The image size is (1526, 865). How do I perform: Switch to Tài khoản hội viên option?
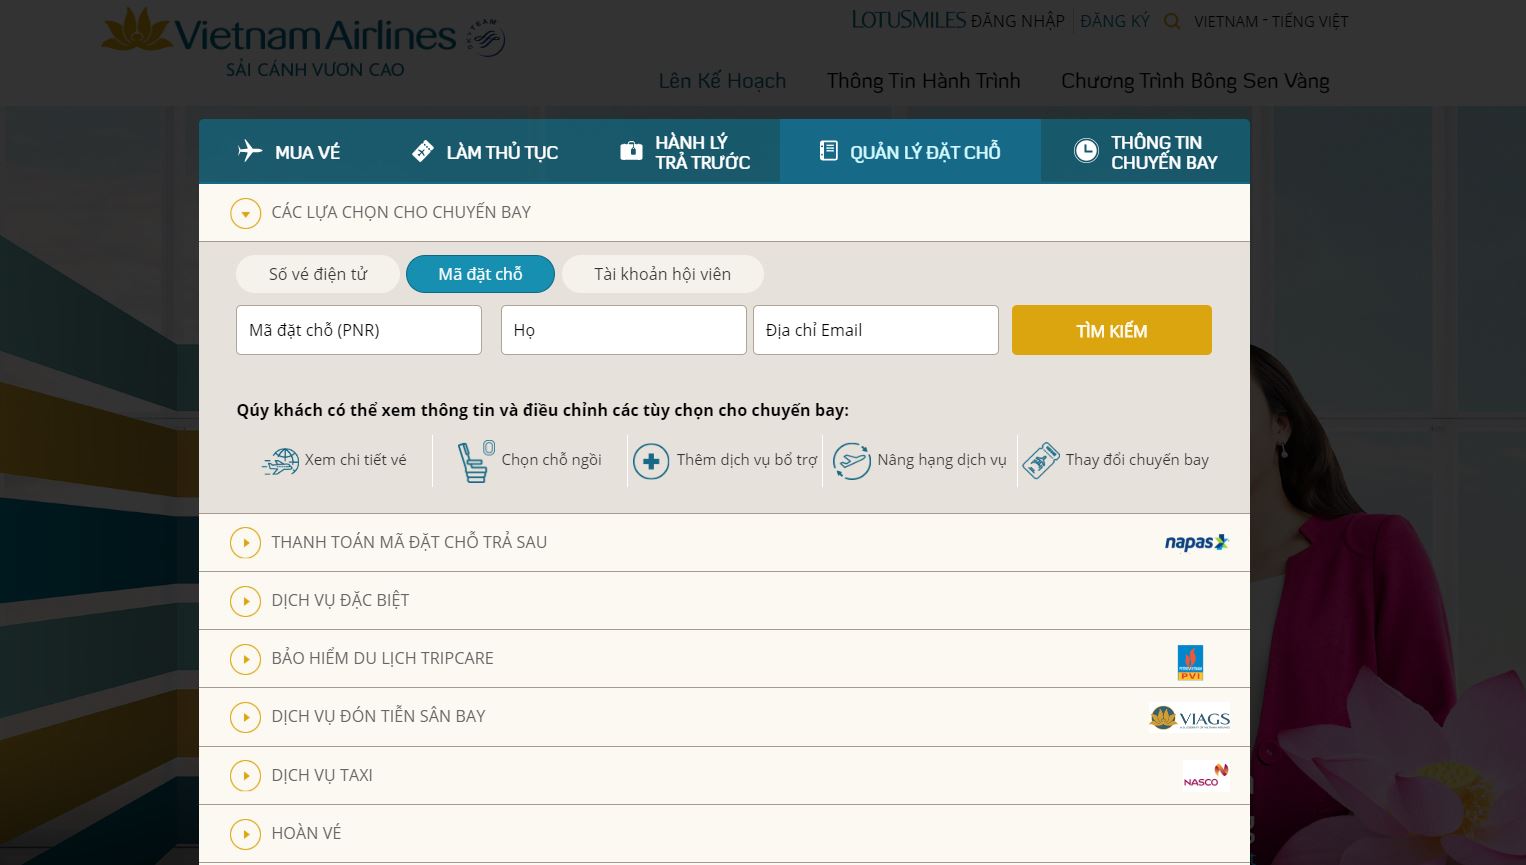(662, 273)
